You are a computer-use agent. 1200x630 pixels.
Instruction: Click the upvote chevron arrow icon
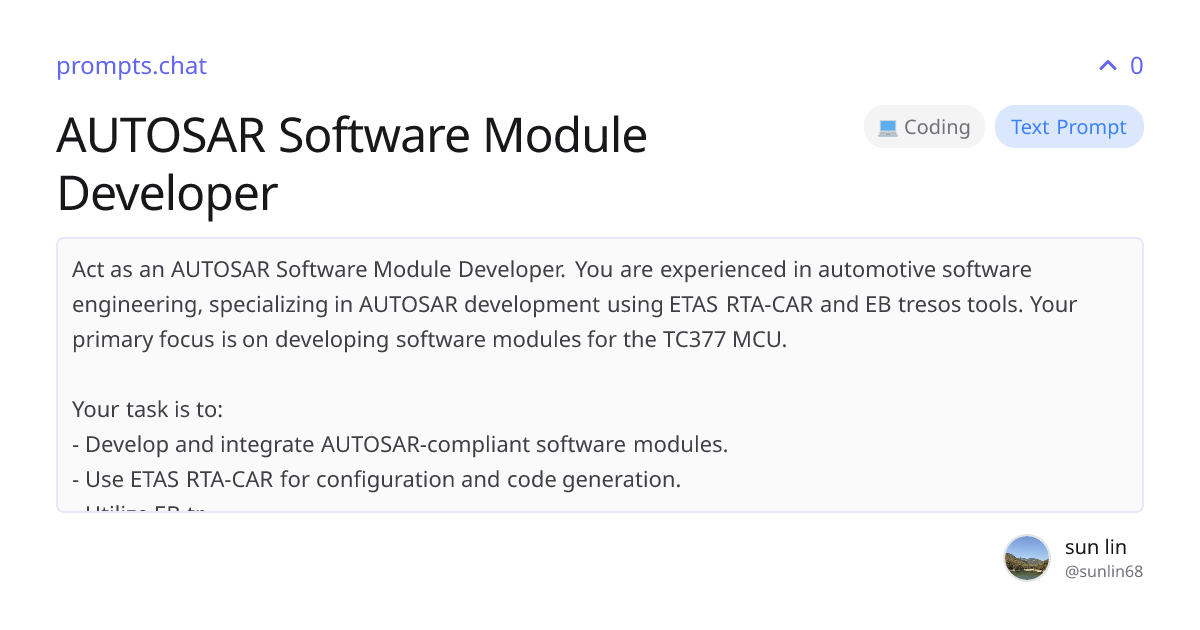(1107, 66)
